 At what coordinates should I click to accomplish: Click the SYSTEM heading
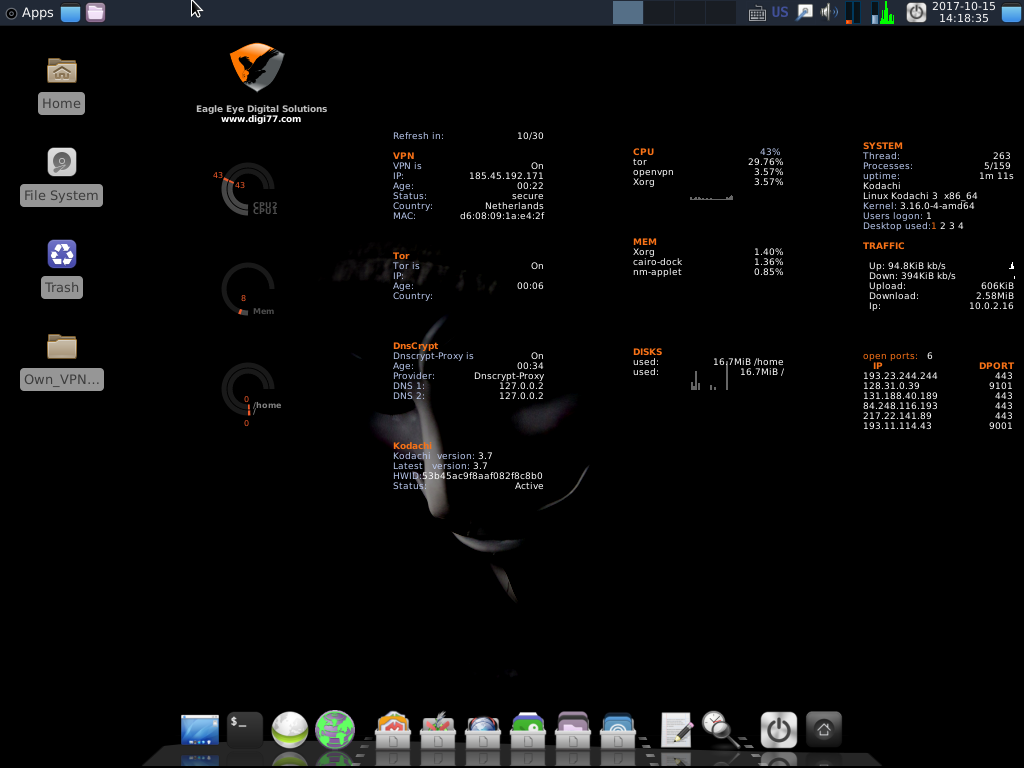882,146
